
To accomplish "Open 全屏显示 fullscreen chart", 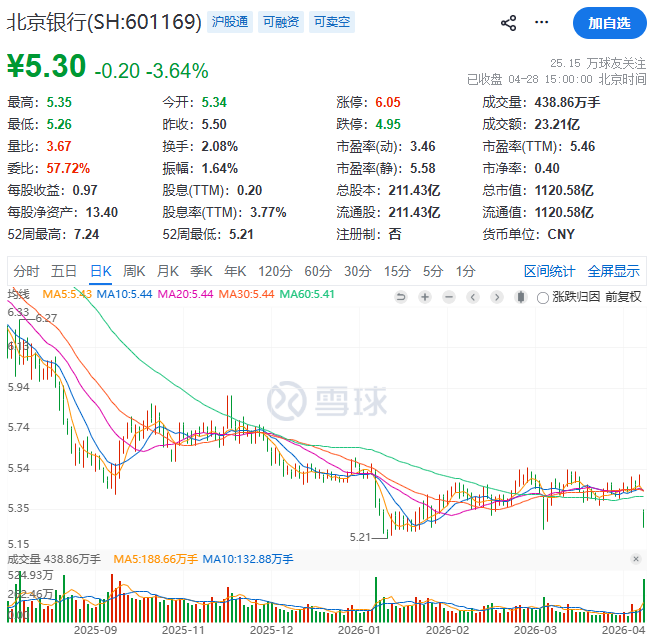I will tap(613, 271).
